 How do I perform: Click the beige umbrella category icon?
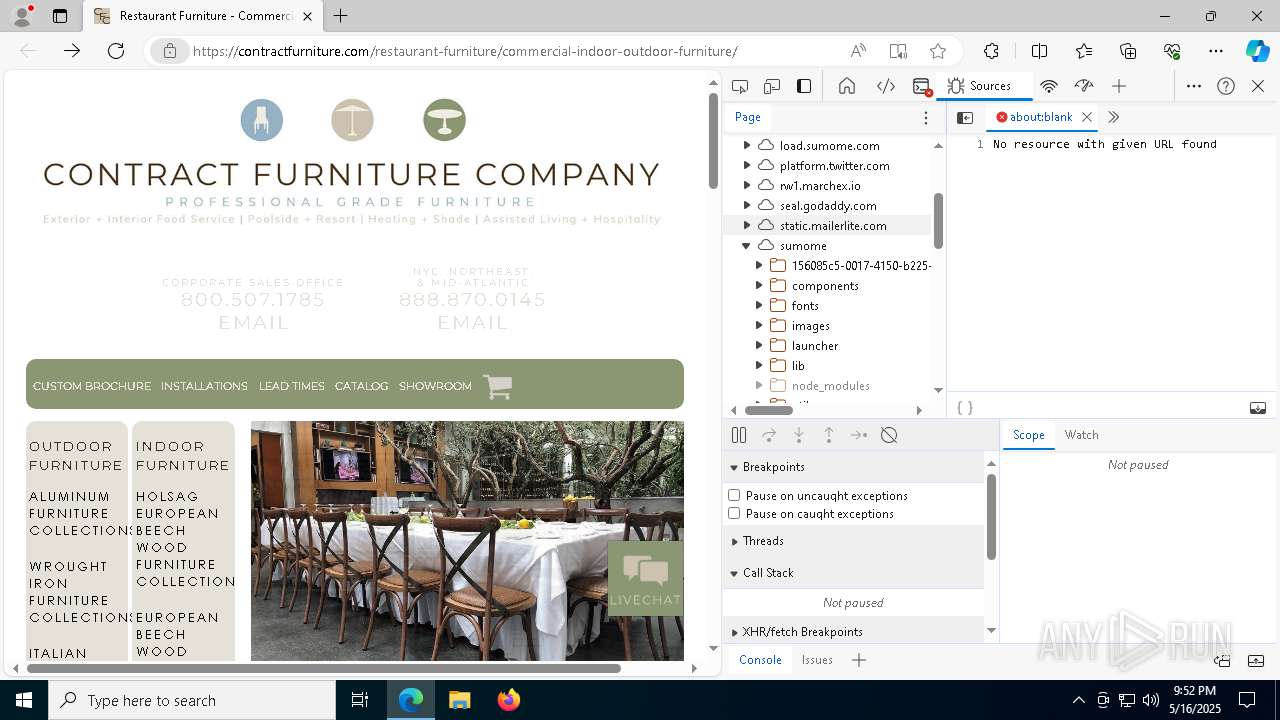(x=352, y=120)
